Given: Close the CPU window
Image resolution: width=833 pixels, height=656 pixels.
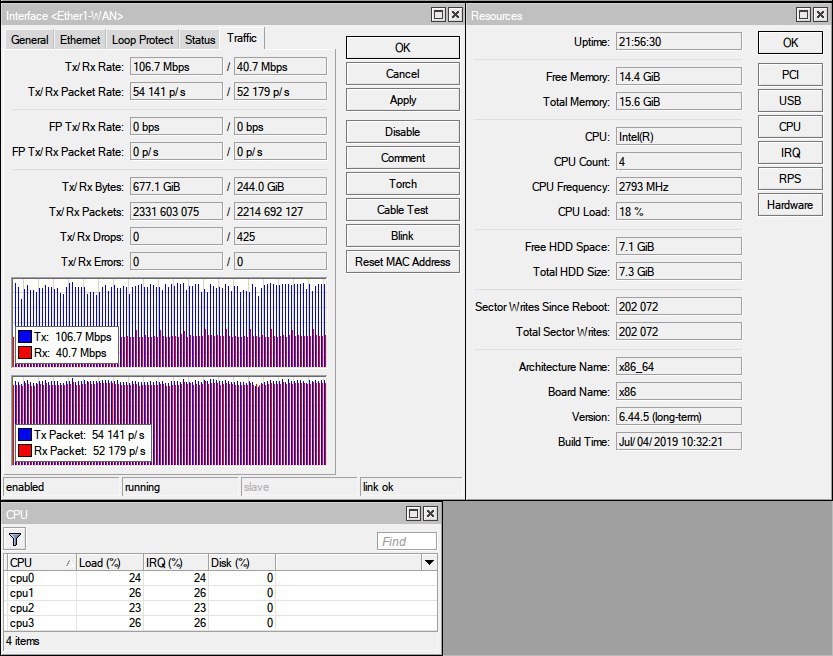Looking at the screenshot, I should (x=430, y=514).
